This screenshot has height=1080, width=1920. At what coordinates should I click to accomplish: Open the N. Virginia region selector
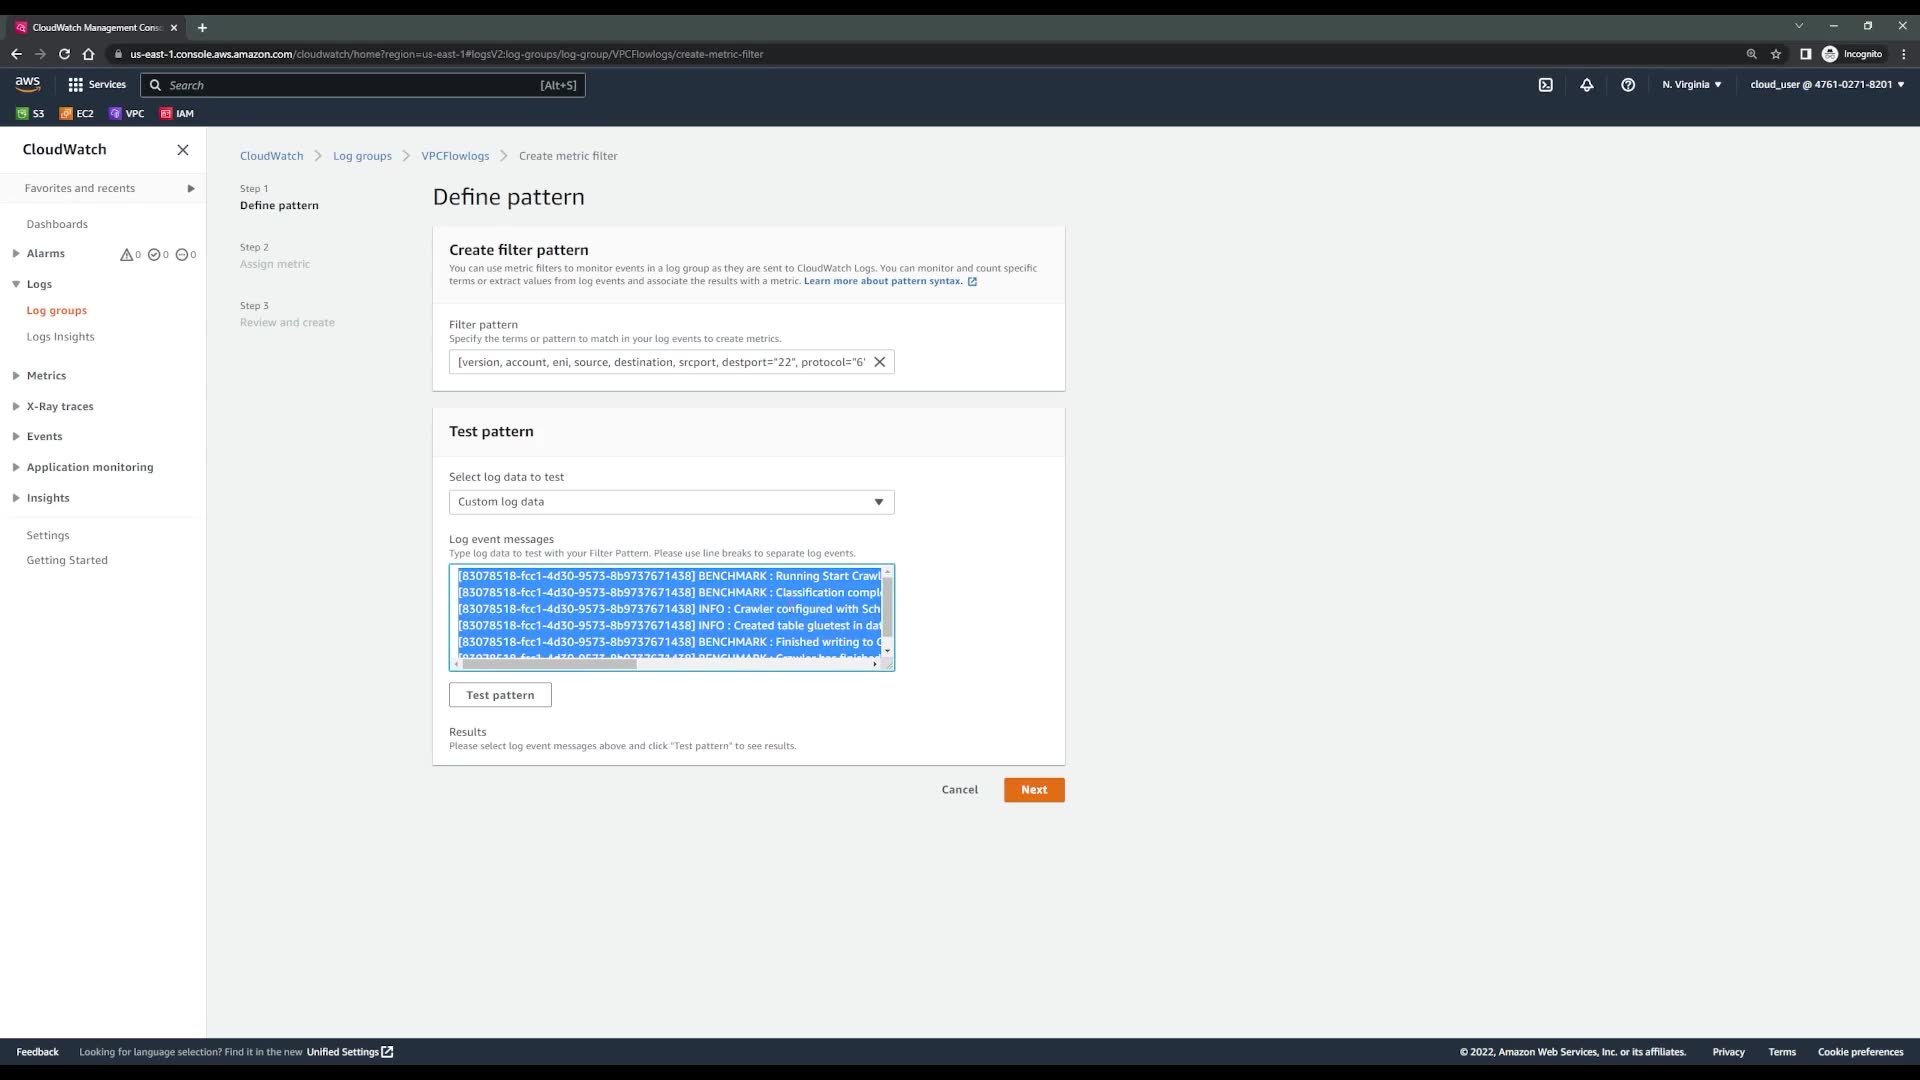tap(1691, 85)
